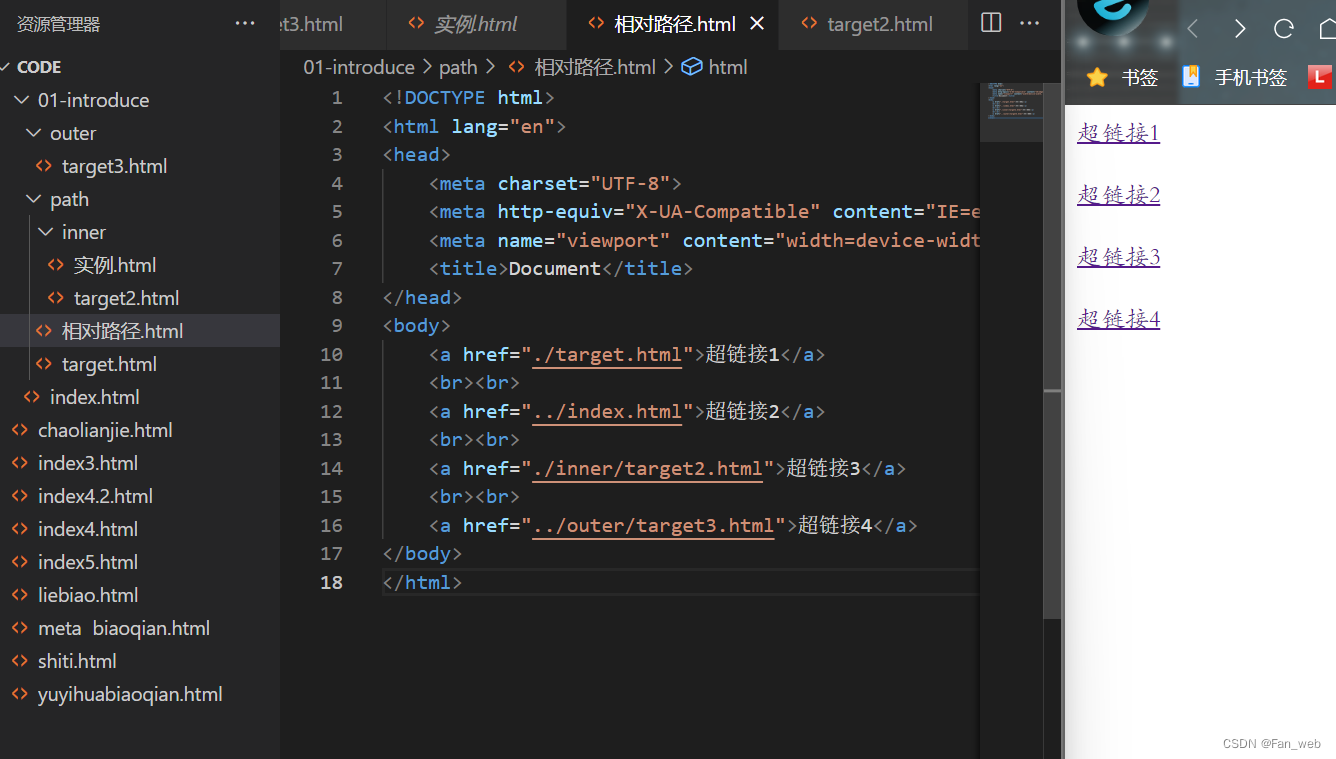Click the code minimap preview
Viewport: 1336px width, 759px height.
pos(1011,102)
